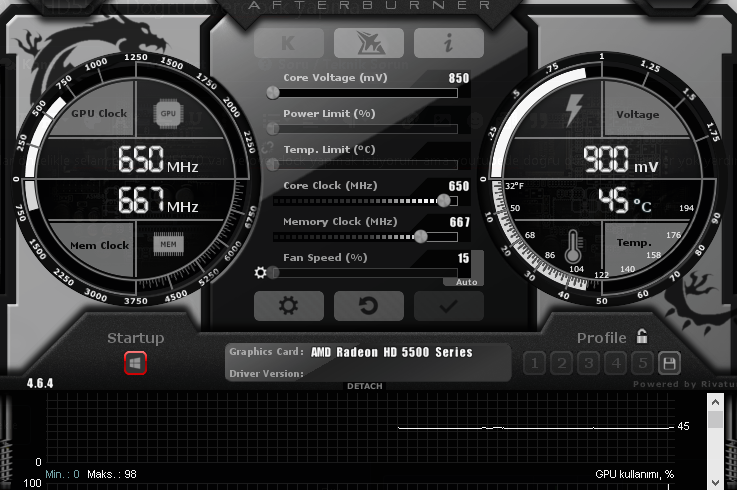Image resolution: width=737 pixels, height=490 pixels.
Task: Click the 'Min. : 0' graph statistic
Action: point(63,474)
